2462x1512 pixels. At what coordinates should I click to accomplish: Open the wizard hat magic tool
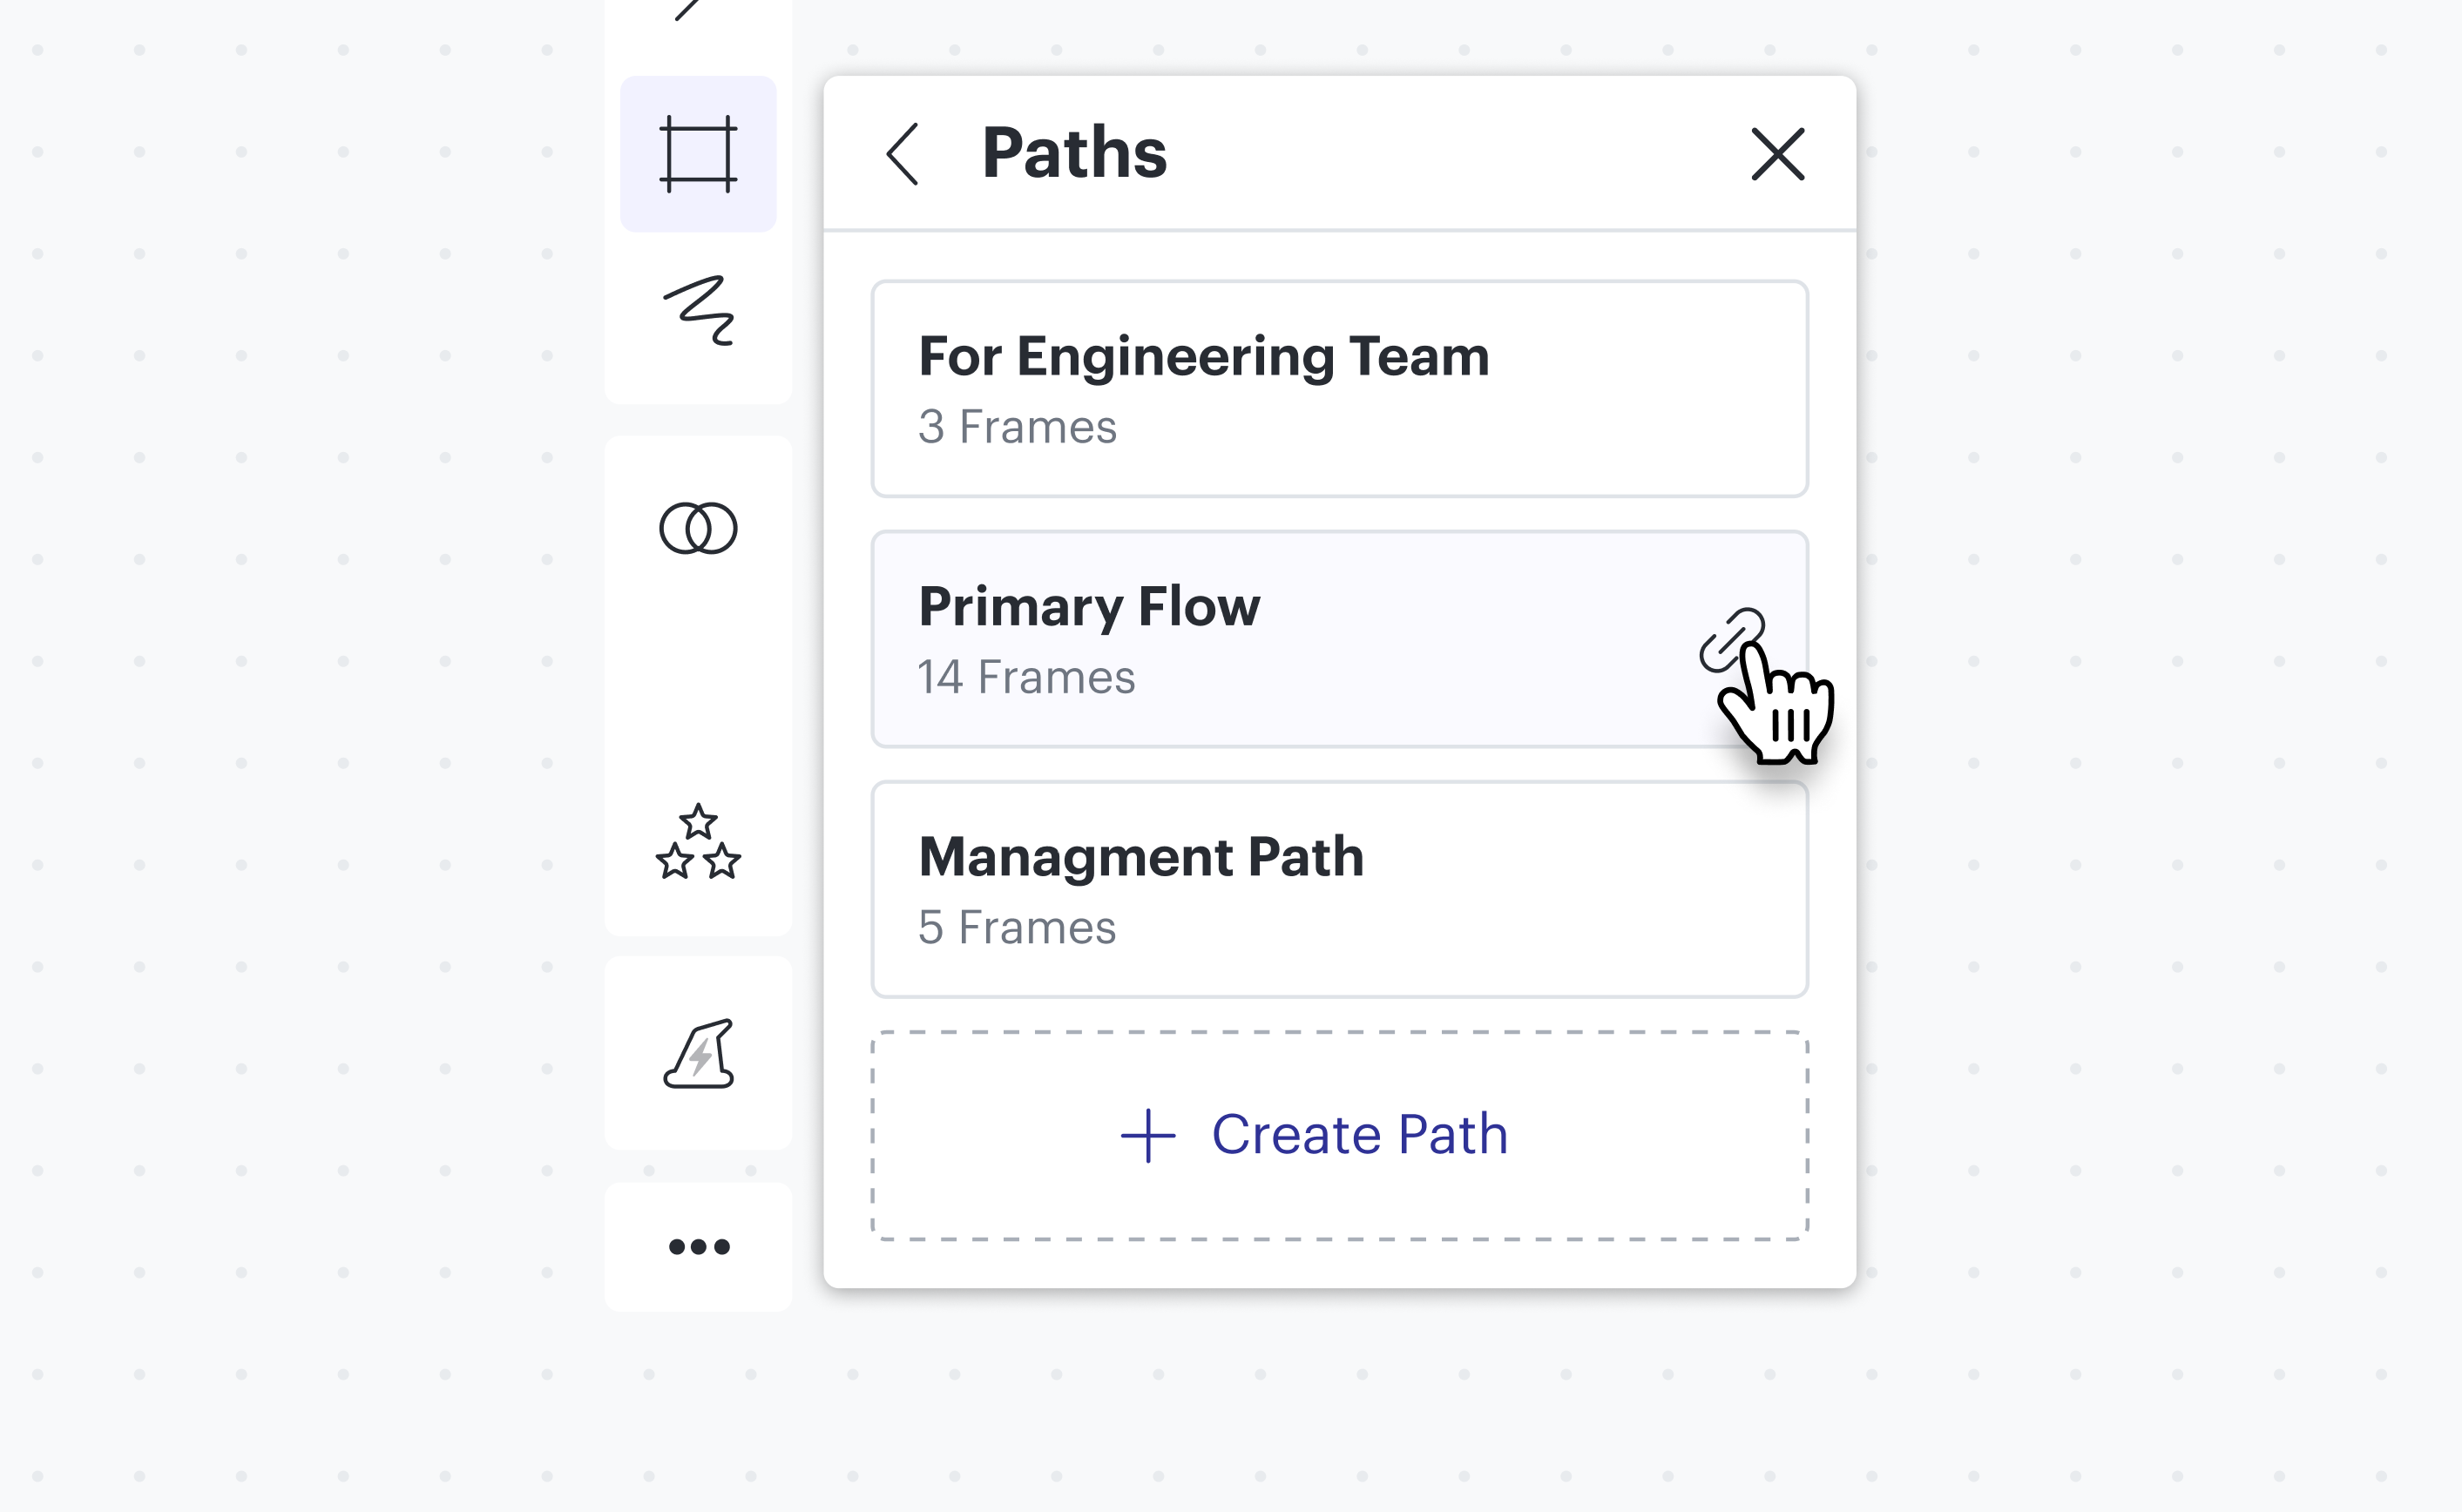pos(698,1054)
